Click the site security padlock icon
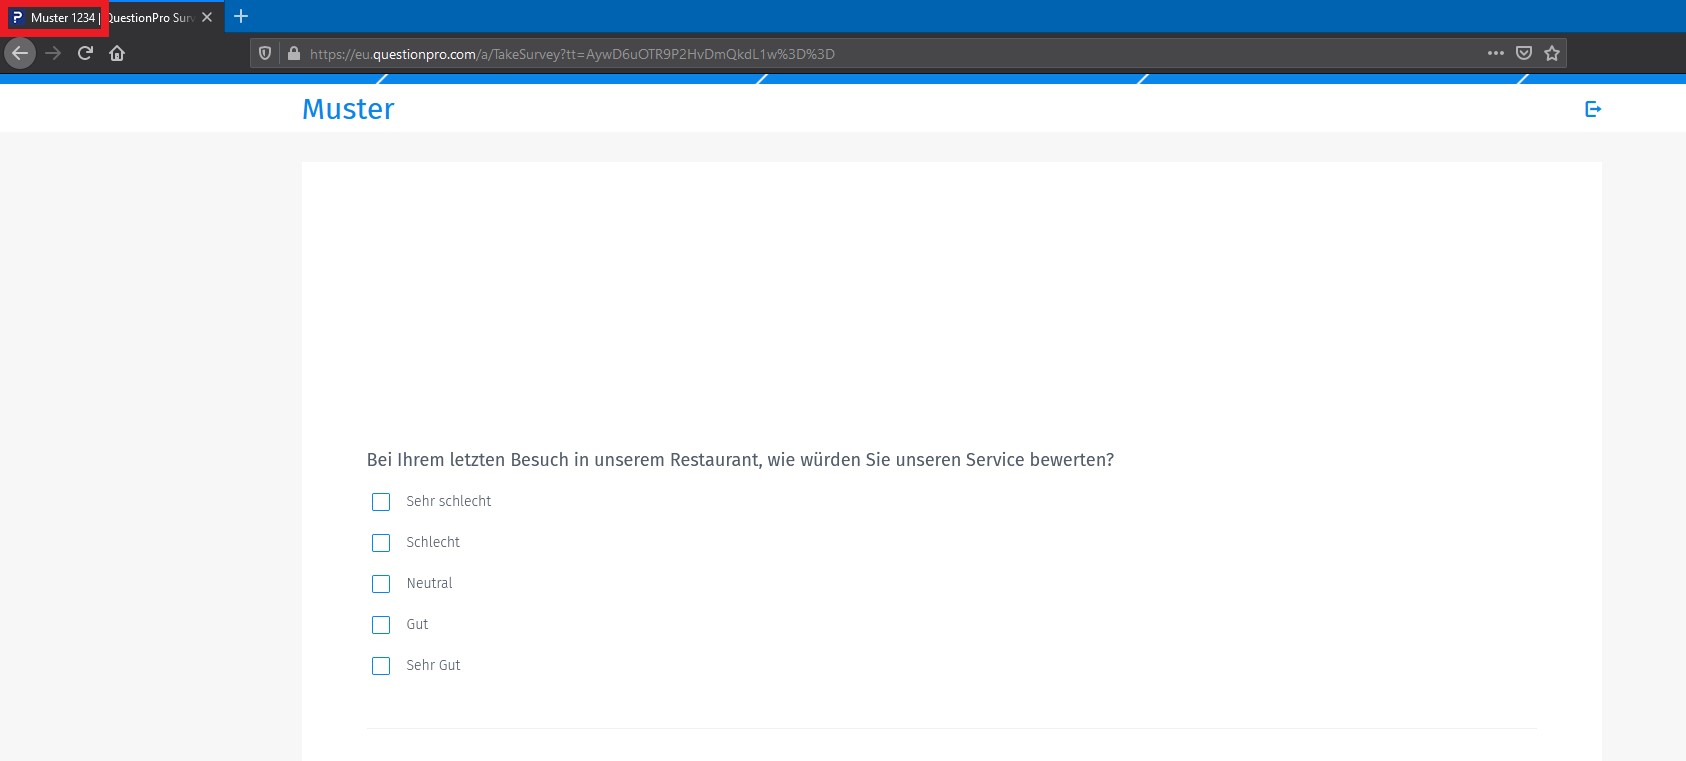 coord(294,53)
